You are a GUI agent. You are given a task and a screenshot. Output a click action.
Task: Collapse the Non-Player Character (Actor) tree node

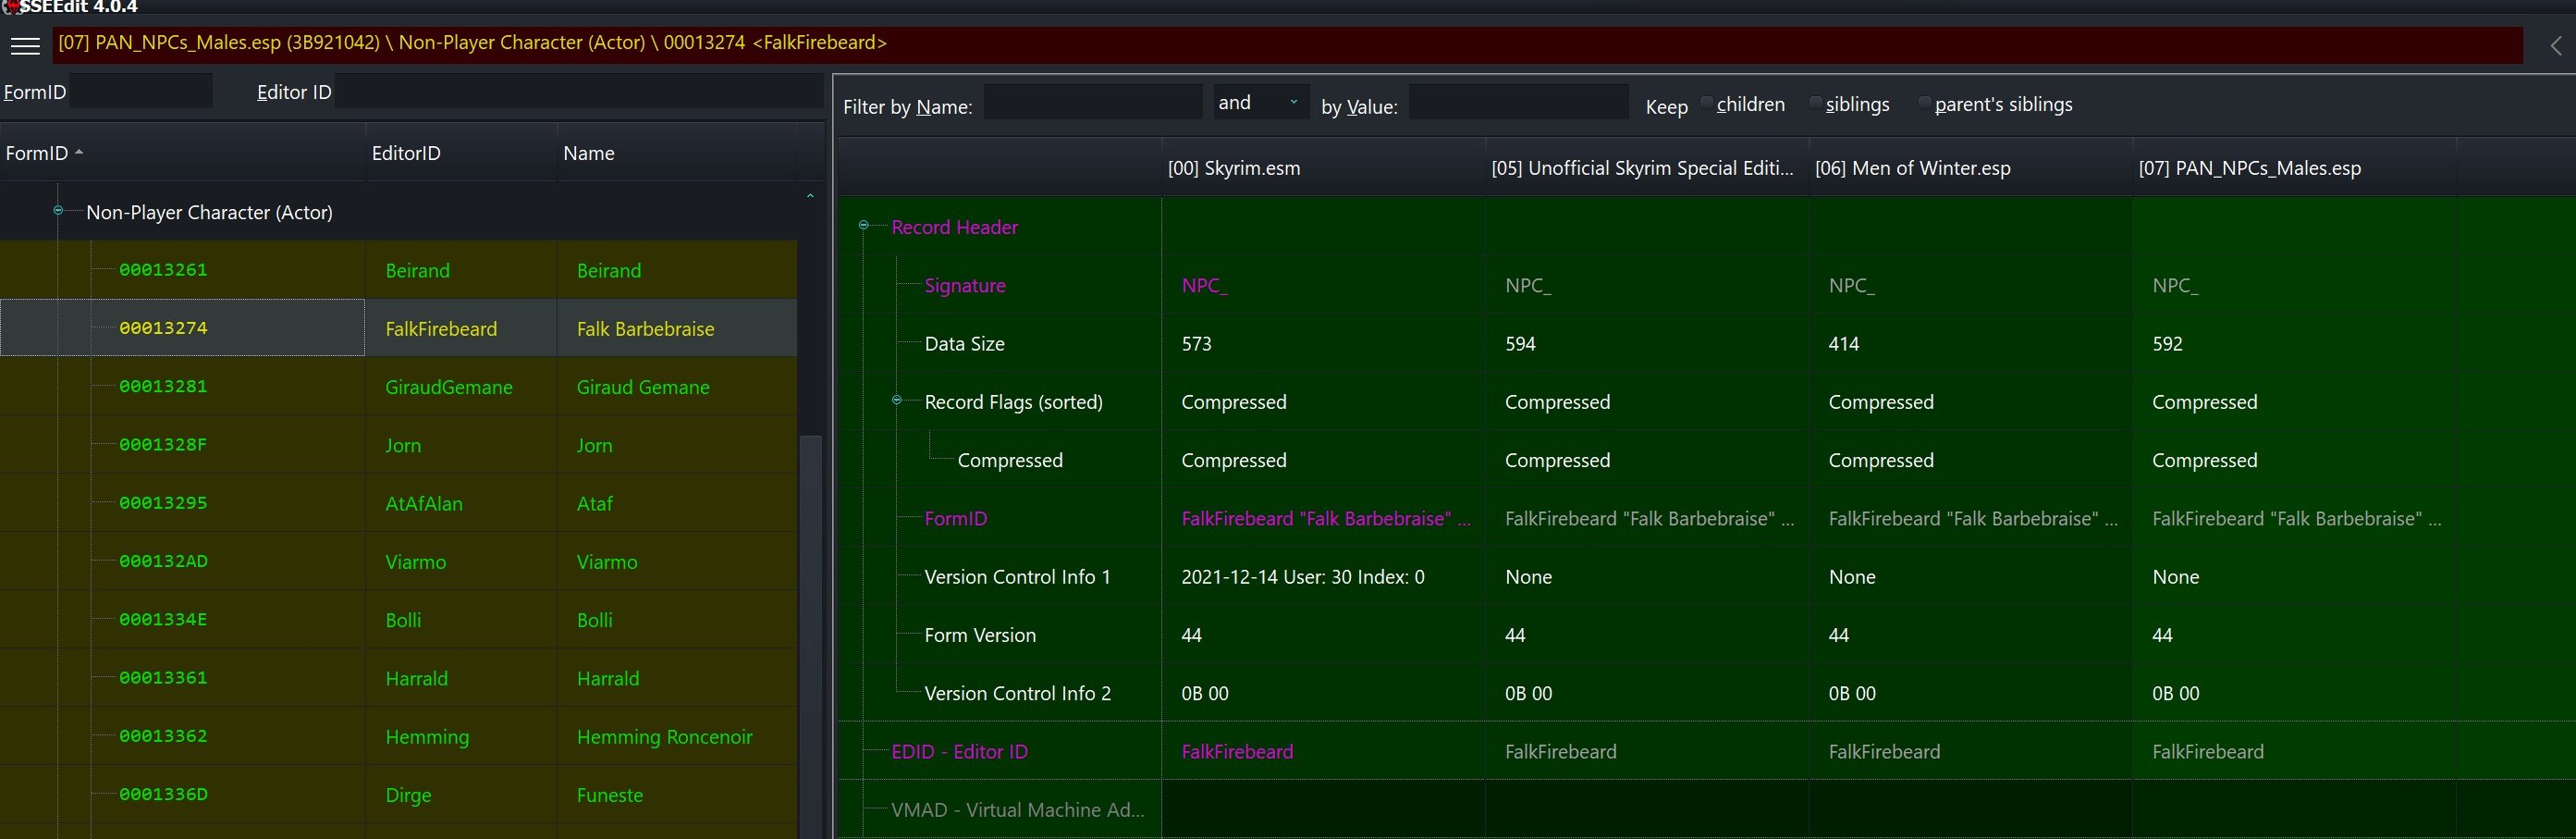pyautogui.click(x=58, y=210)
